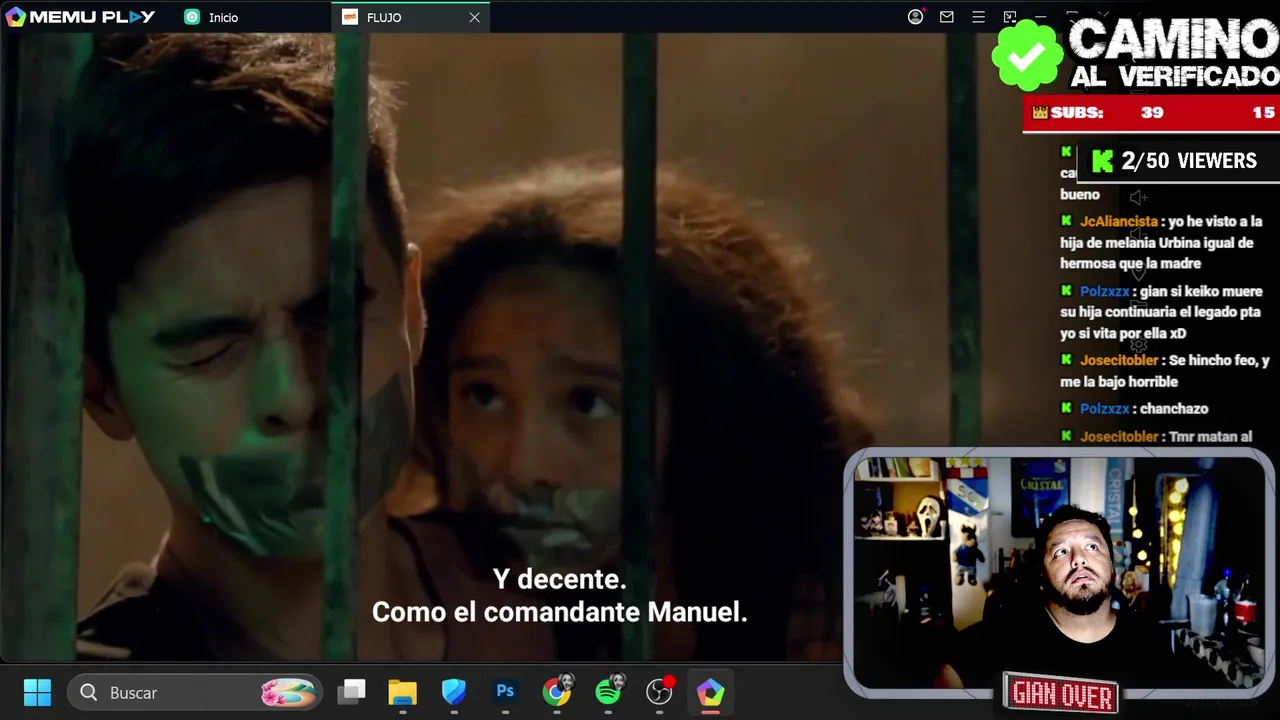Open the Windows Start menu
The width and height of the screenshot is (1280, 720).
(37, 692)
